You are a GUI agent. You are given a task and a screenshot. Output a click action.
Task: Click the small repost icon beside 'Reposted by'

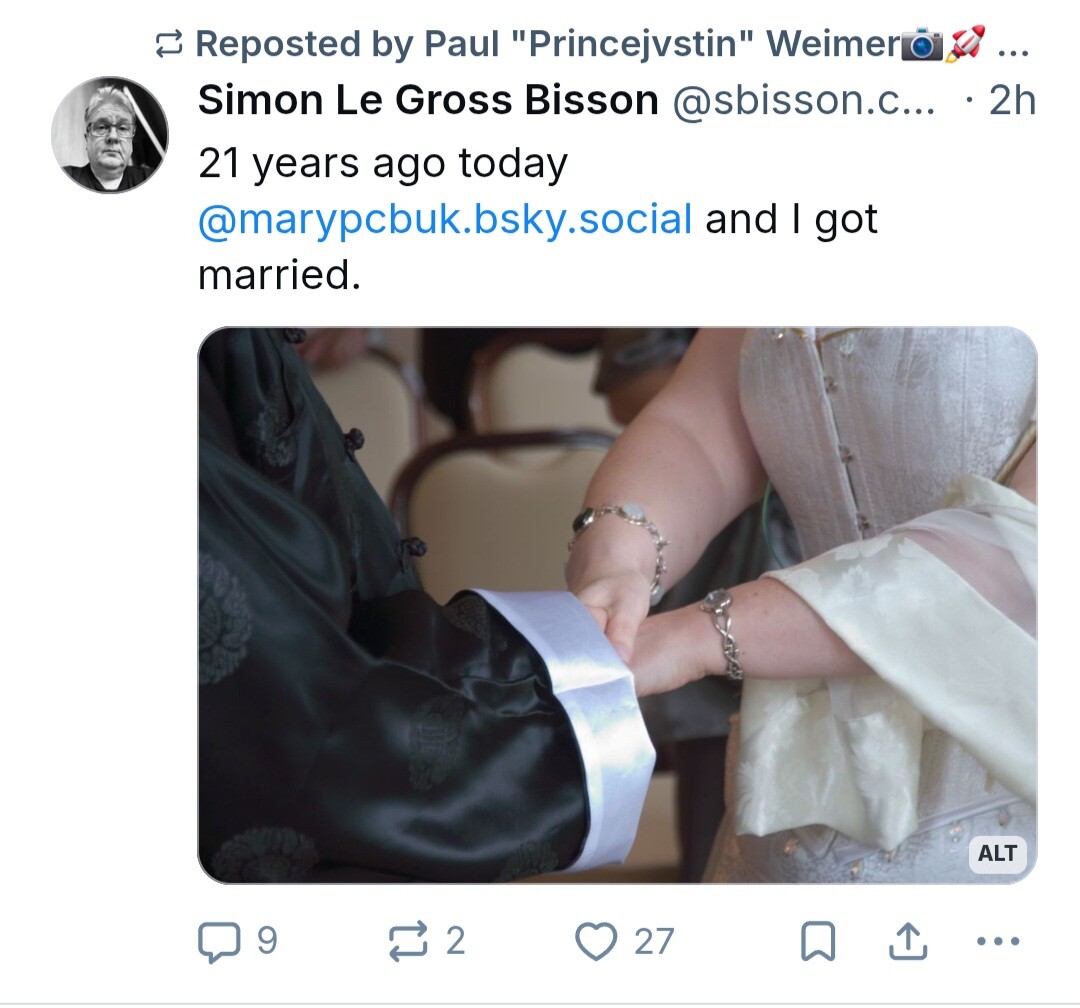click(168, 45)
